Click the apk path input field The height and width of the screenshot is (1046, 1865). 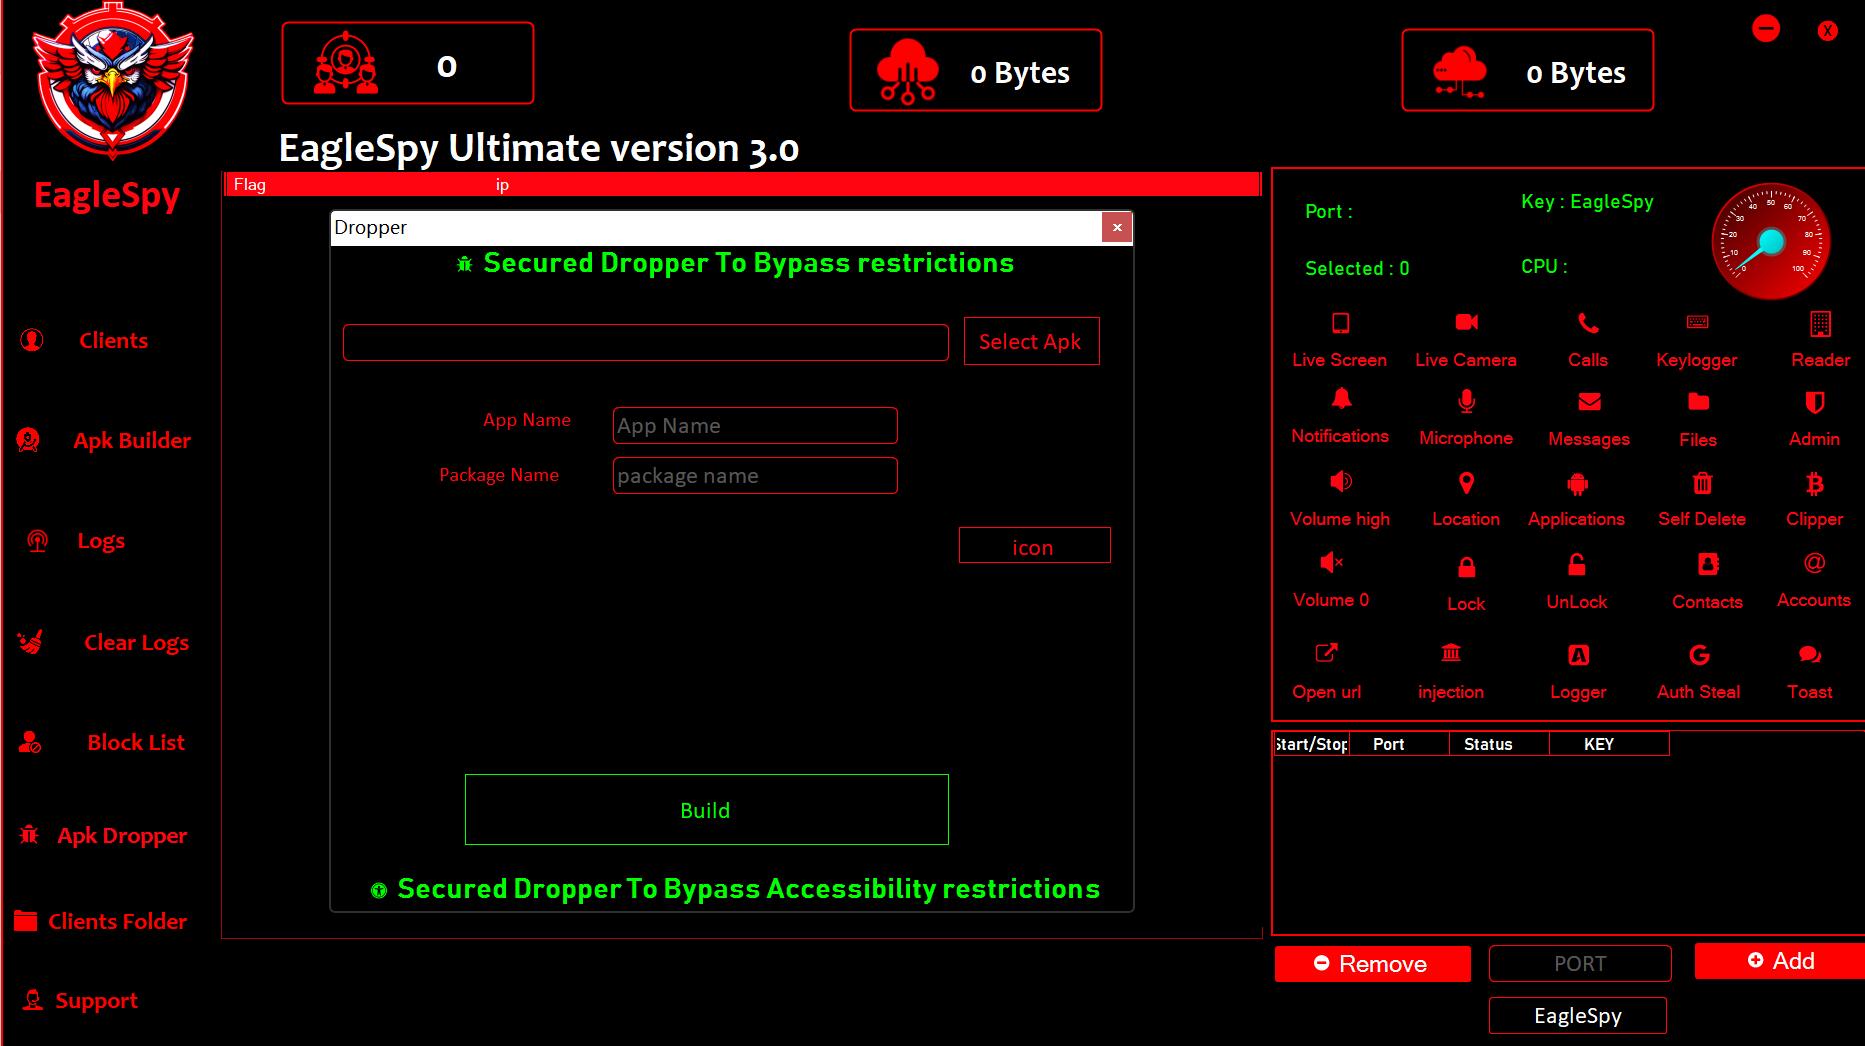(645, 342)
